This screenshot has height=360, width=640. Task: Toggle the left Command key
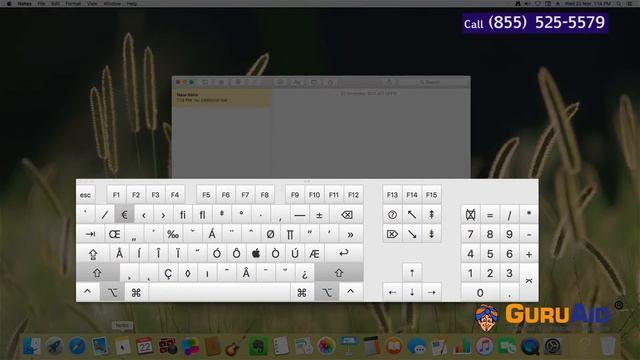pyautogui.click(x=136, y=292)
